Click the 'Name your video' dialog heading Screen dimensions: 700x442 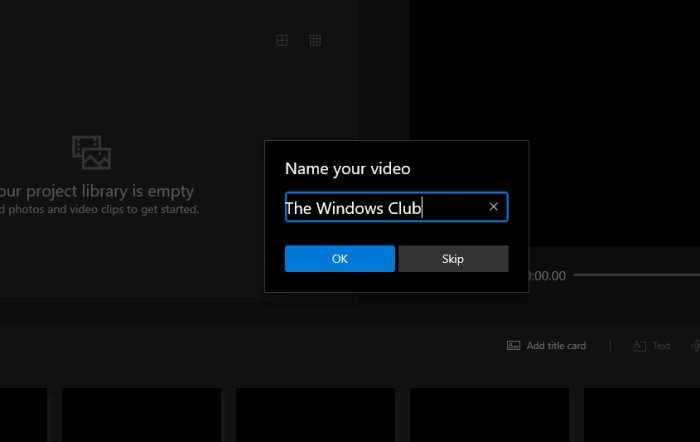click(x=348, y=169)
